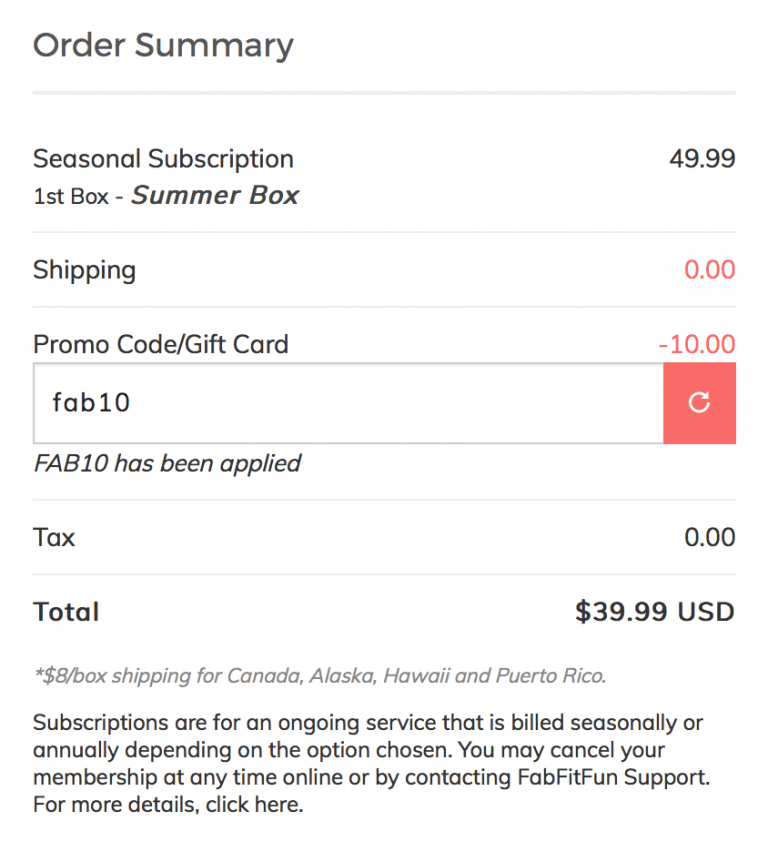The height and width of the screenshot is (852, 768).
Task: Click the red 0.00 shipping amount
Action: (709, 270)
